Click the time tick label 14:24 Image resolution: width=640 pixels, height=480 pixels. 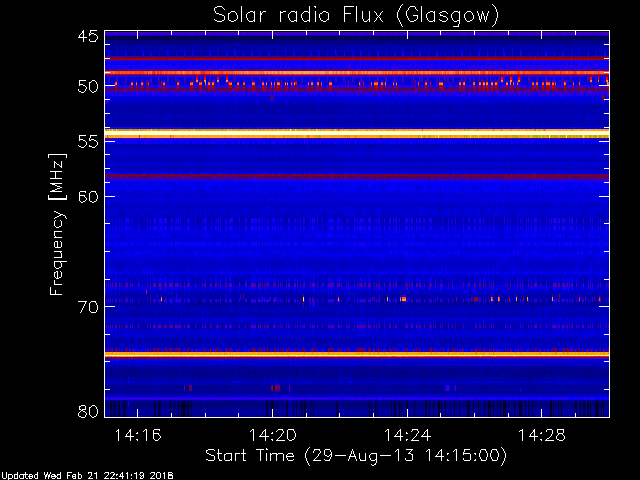(407, 436)
